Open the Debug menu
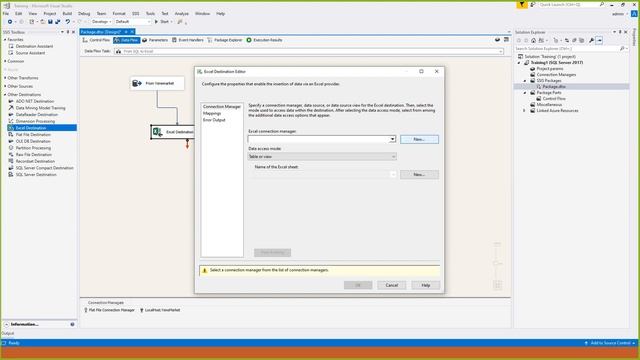Viewport: 640px width, 360px height. pos(84,13)
